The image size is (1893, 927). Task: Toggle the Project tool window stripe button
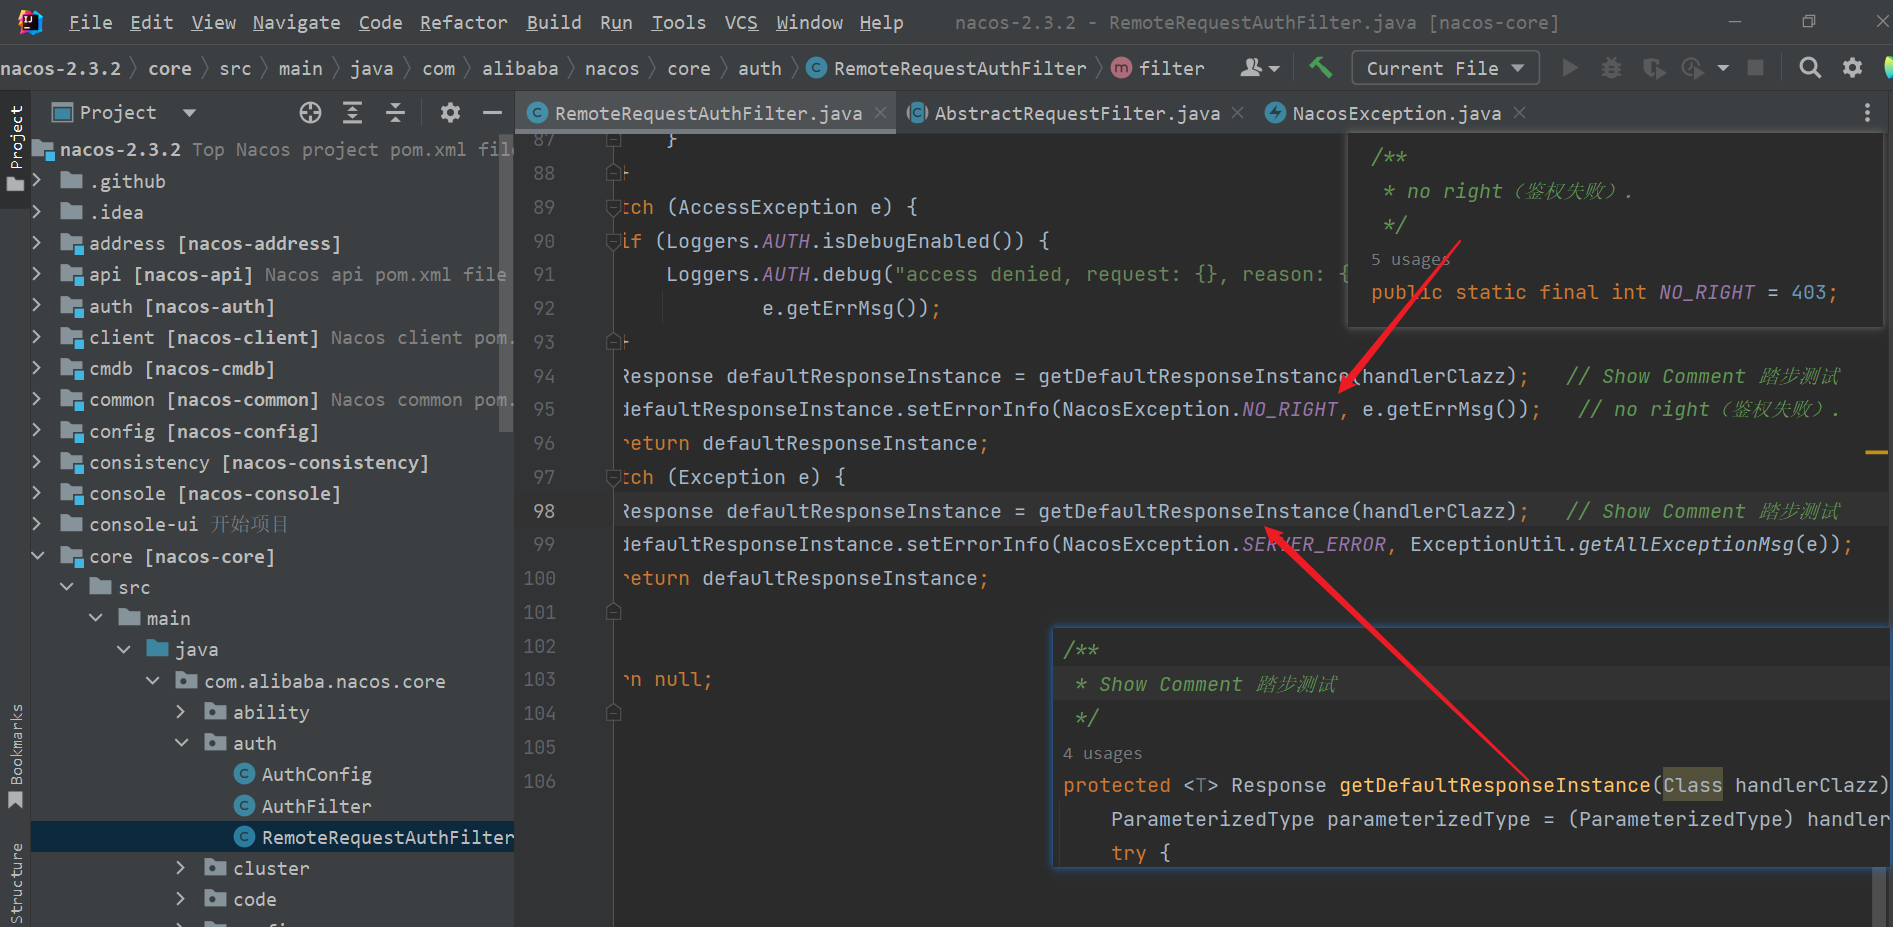coord(15,148)
